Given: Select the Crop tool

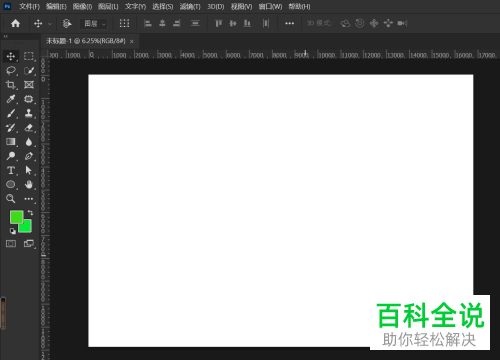Looking at the screenshot, I should (11, 85).
